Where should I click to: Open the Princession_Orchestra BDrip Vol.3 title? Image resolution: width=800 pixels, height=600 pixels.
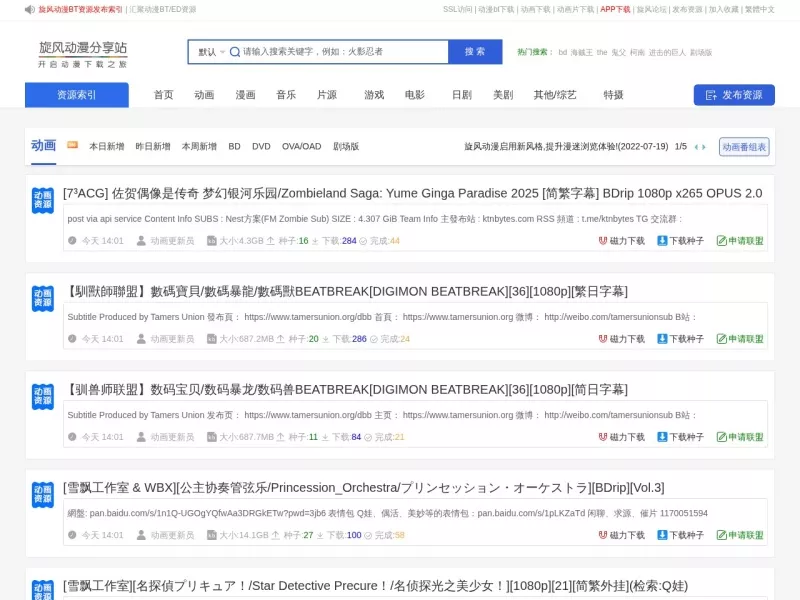[x=364, y=488]
